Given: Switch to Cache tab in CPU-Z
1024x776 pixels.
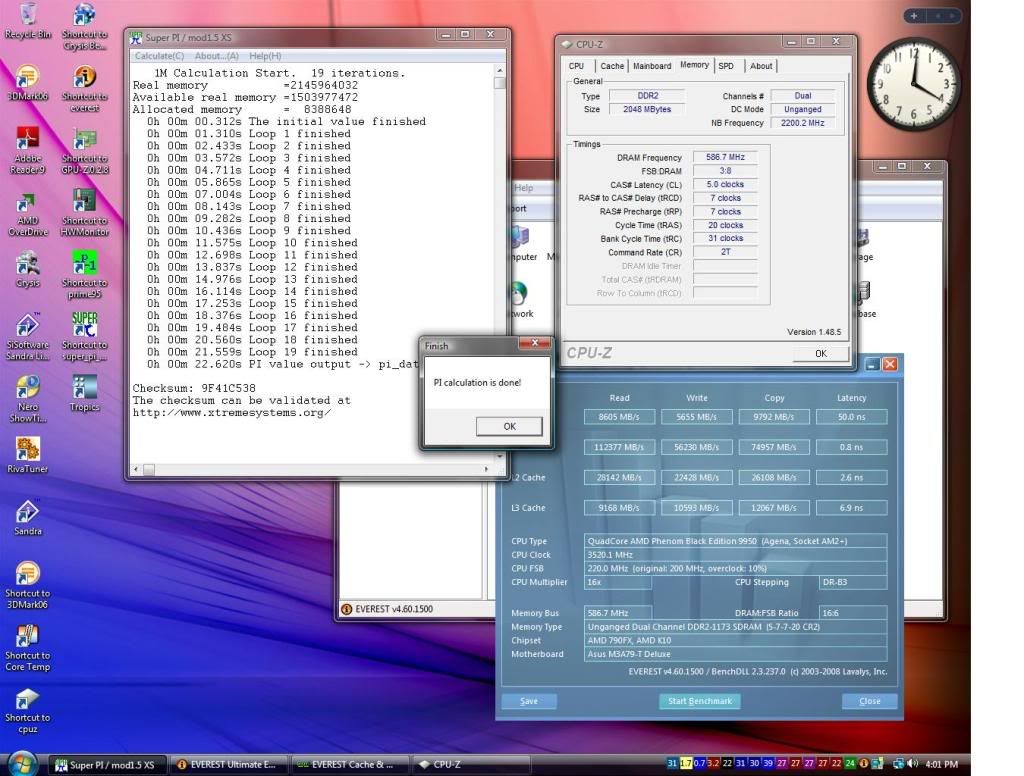Looking at the screenshot, I should tap(612, 66).
